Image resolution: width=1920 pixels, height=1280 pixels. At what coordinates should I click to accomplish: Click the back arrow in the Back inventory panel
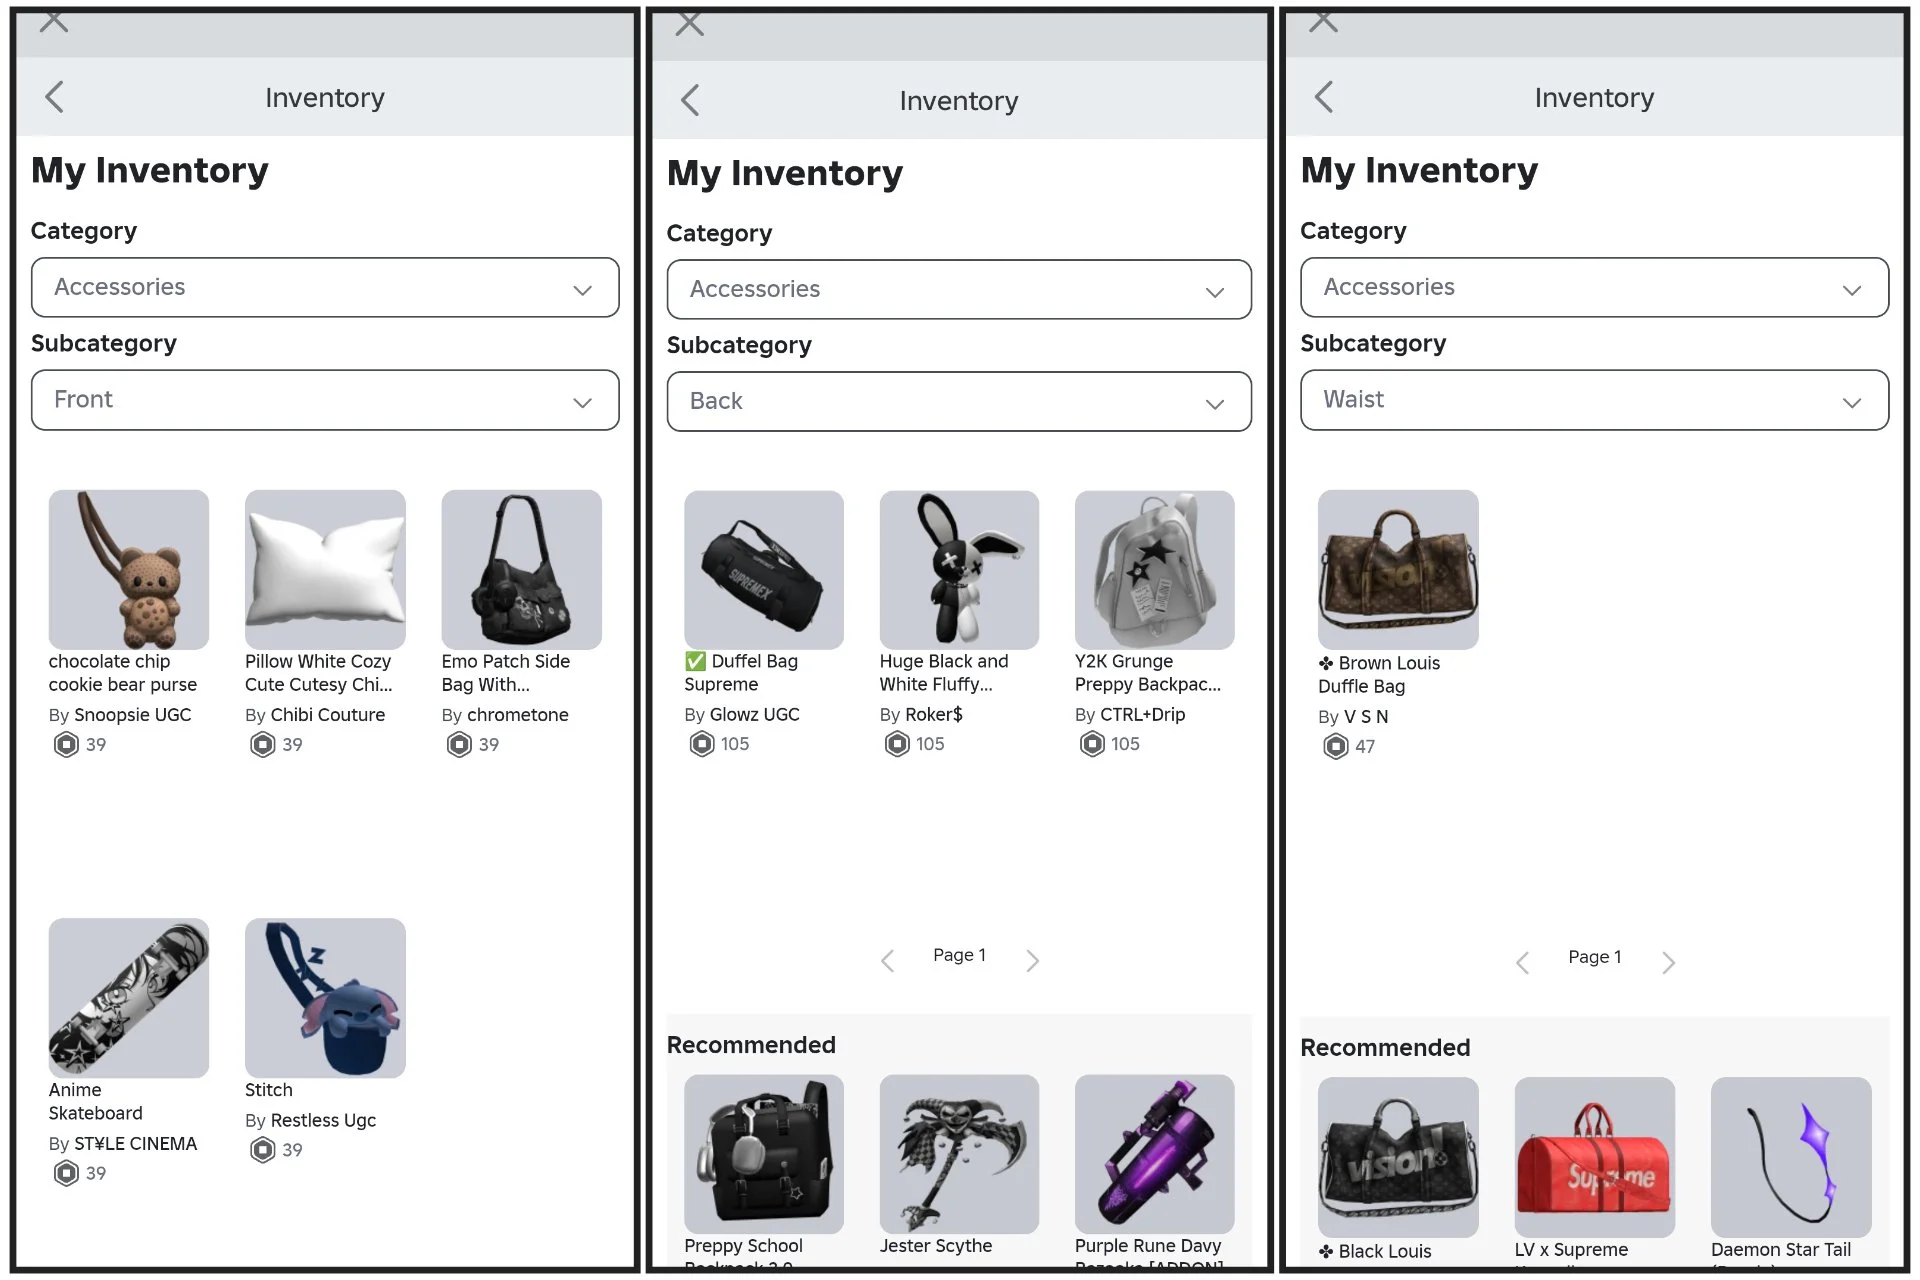tap(690, 100)
